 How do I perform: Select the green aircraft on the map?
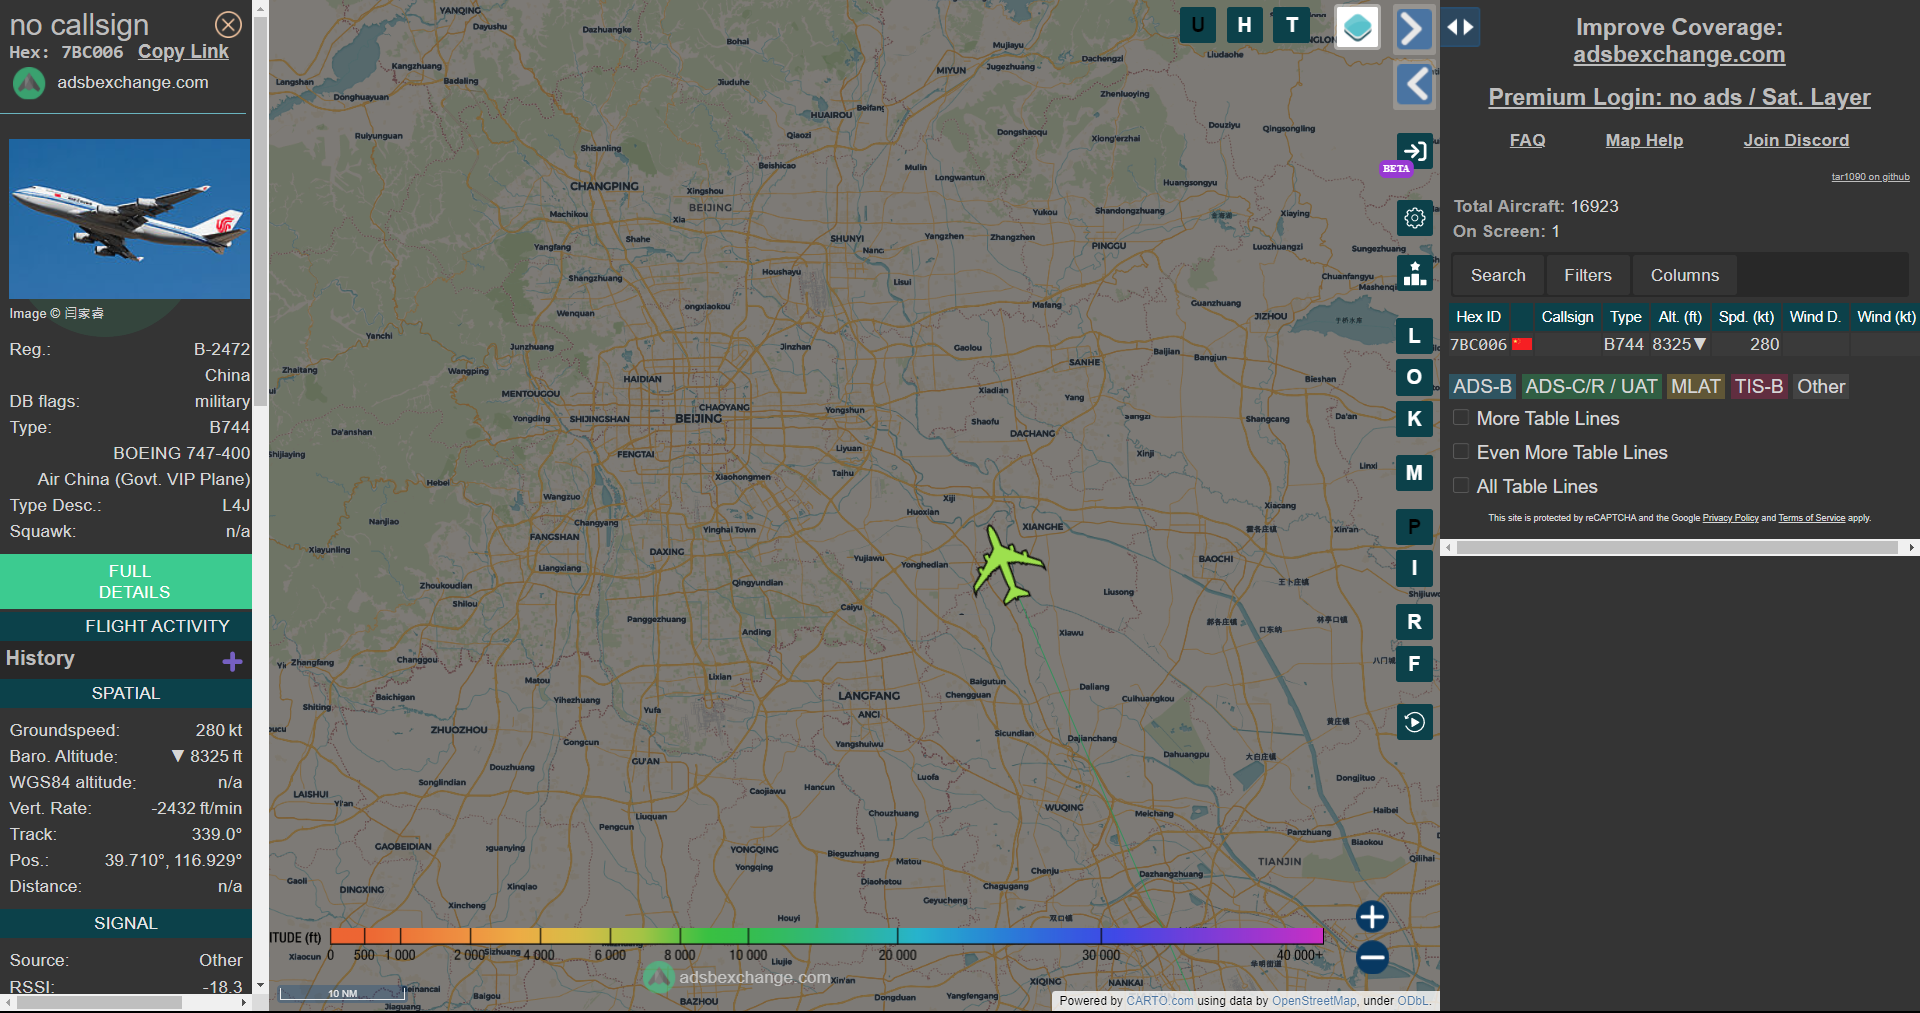[1008, 566]
